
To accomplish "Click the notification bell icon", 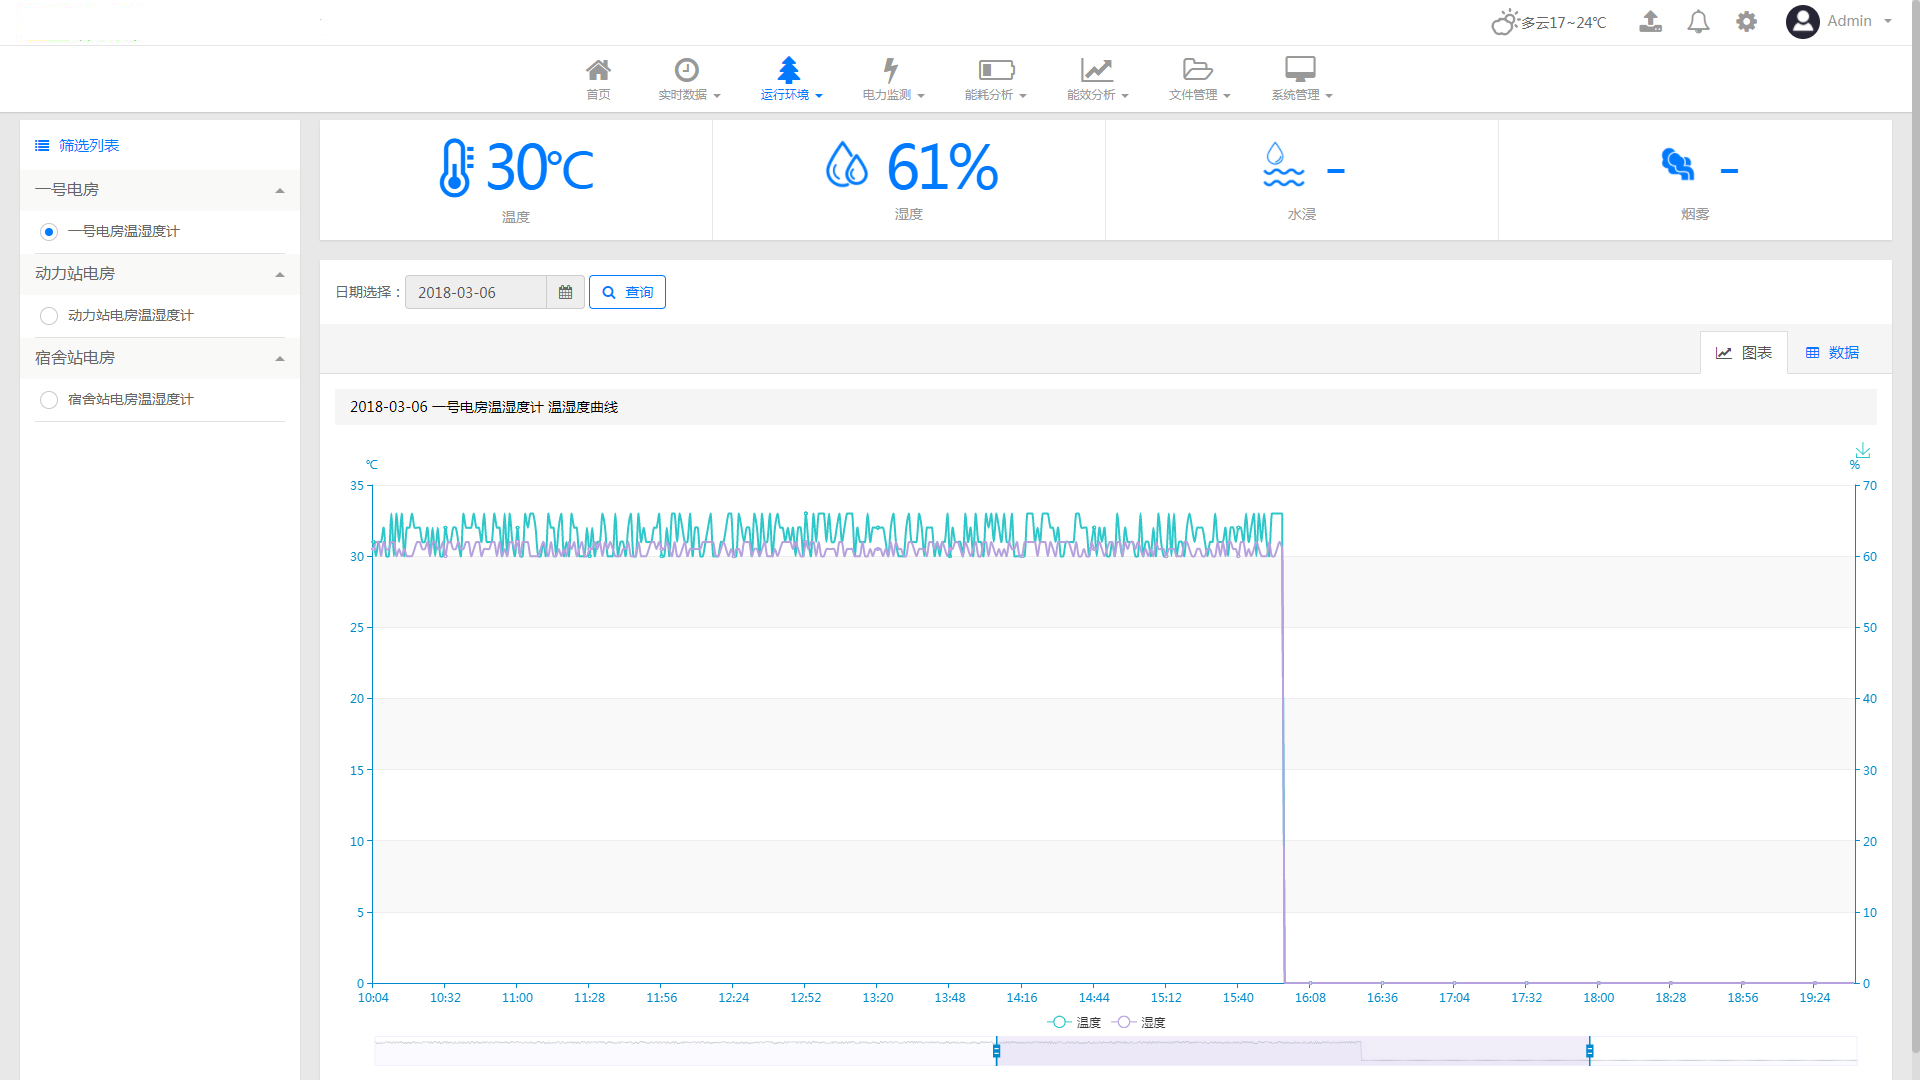I will [x=1698, y=22].
